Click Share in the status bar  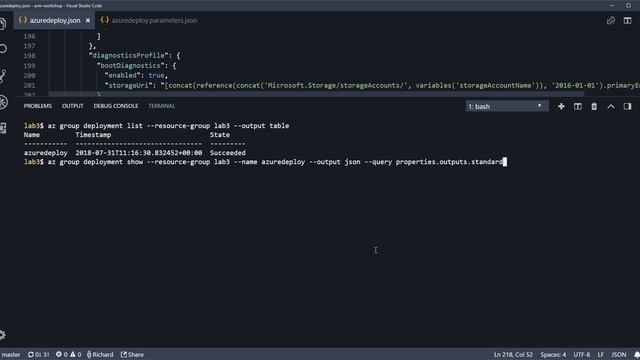pos(132,355)
